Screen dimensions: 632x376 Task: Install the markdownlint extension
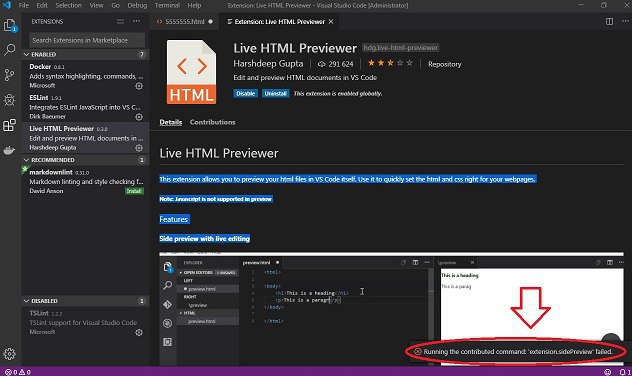(134, 191)
